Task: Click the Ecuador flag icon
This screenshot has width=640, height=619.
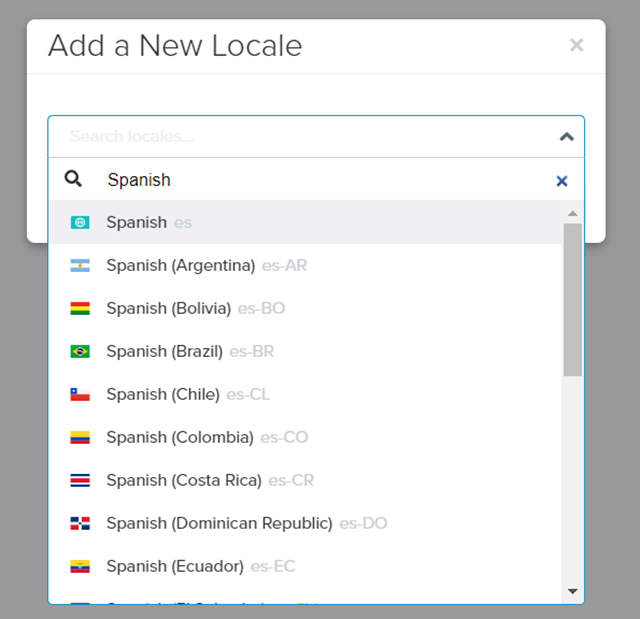Action: (80, 566)
